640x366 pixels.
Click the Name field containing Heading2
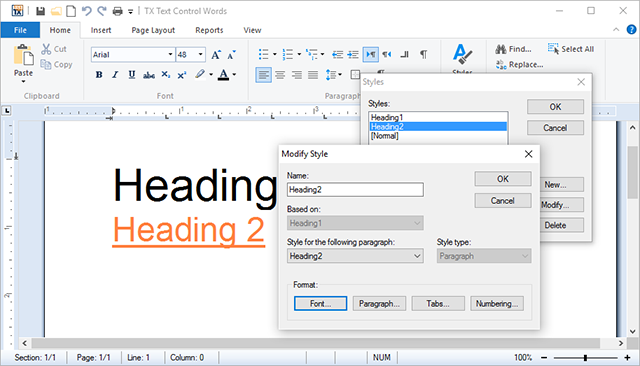(355, 190)
